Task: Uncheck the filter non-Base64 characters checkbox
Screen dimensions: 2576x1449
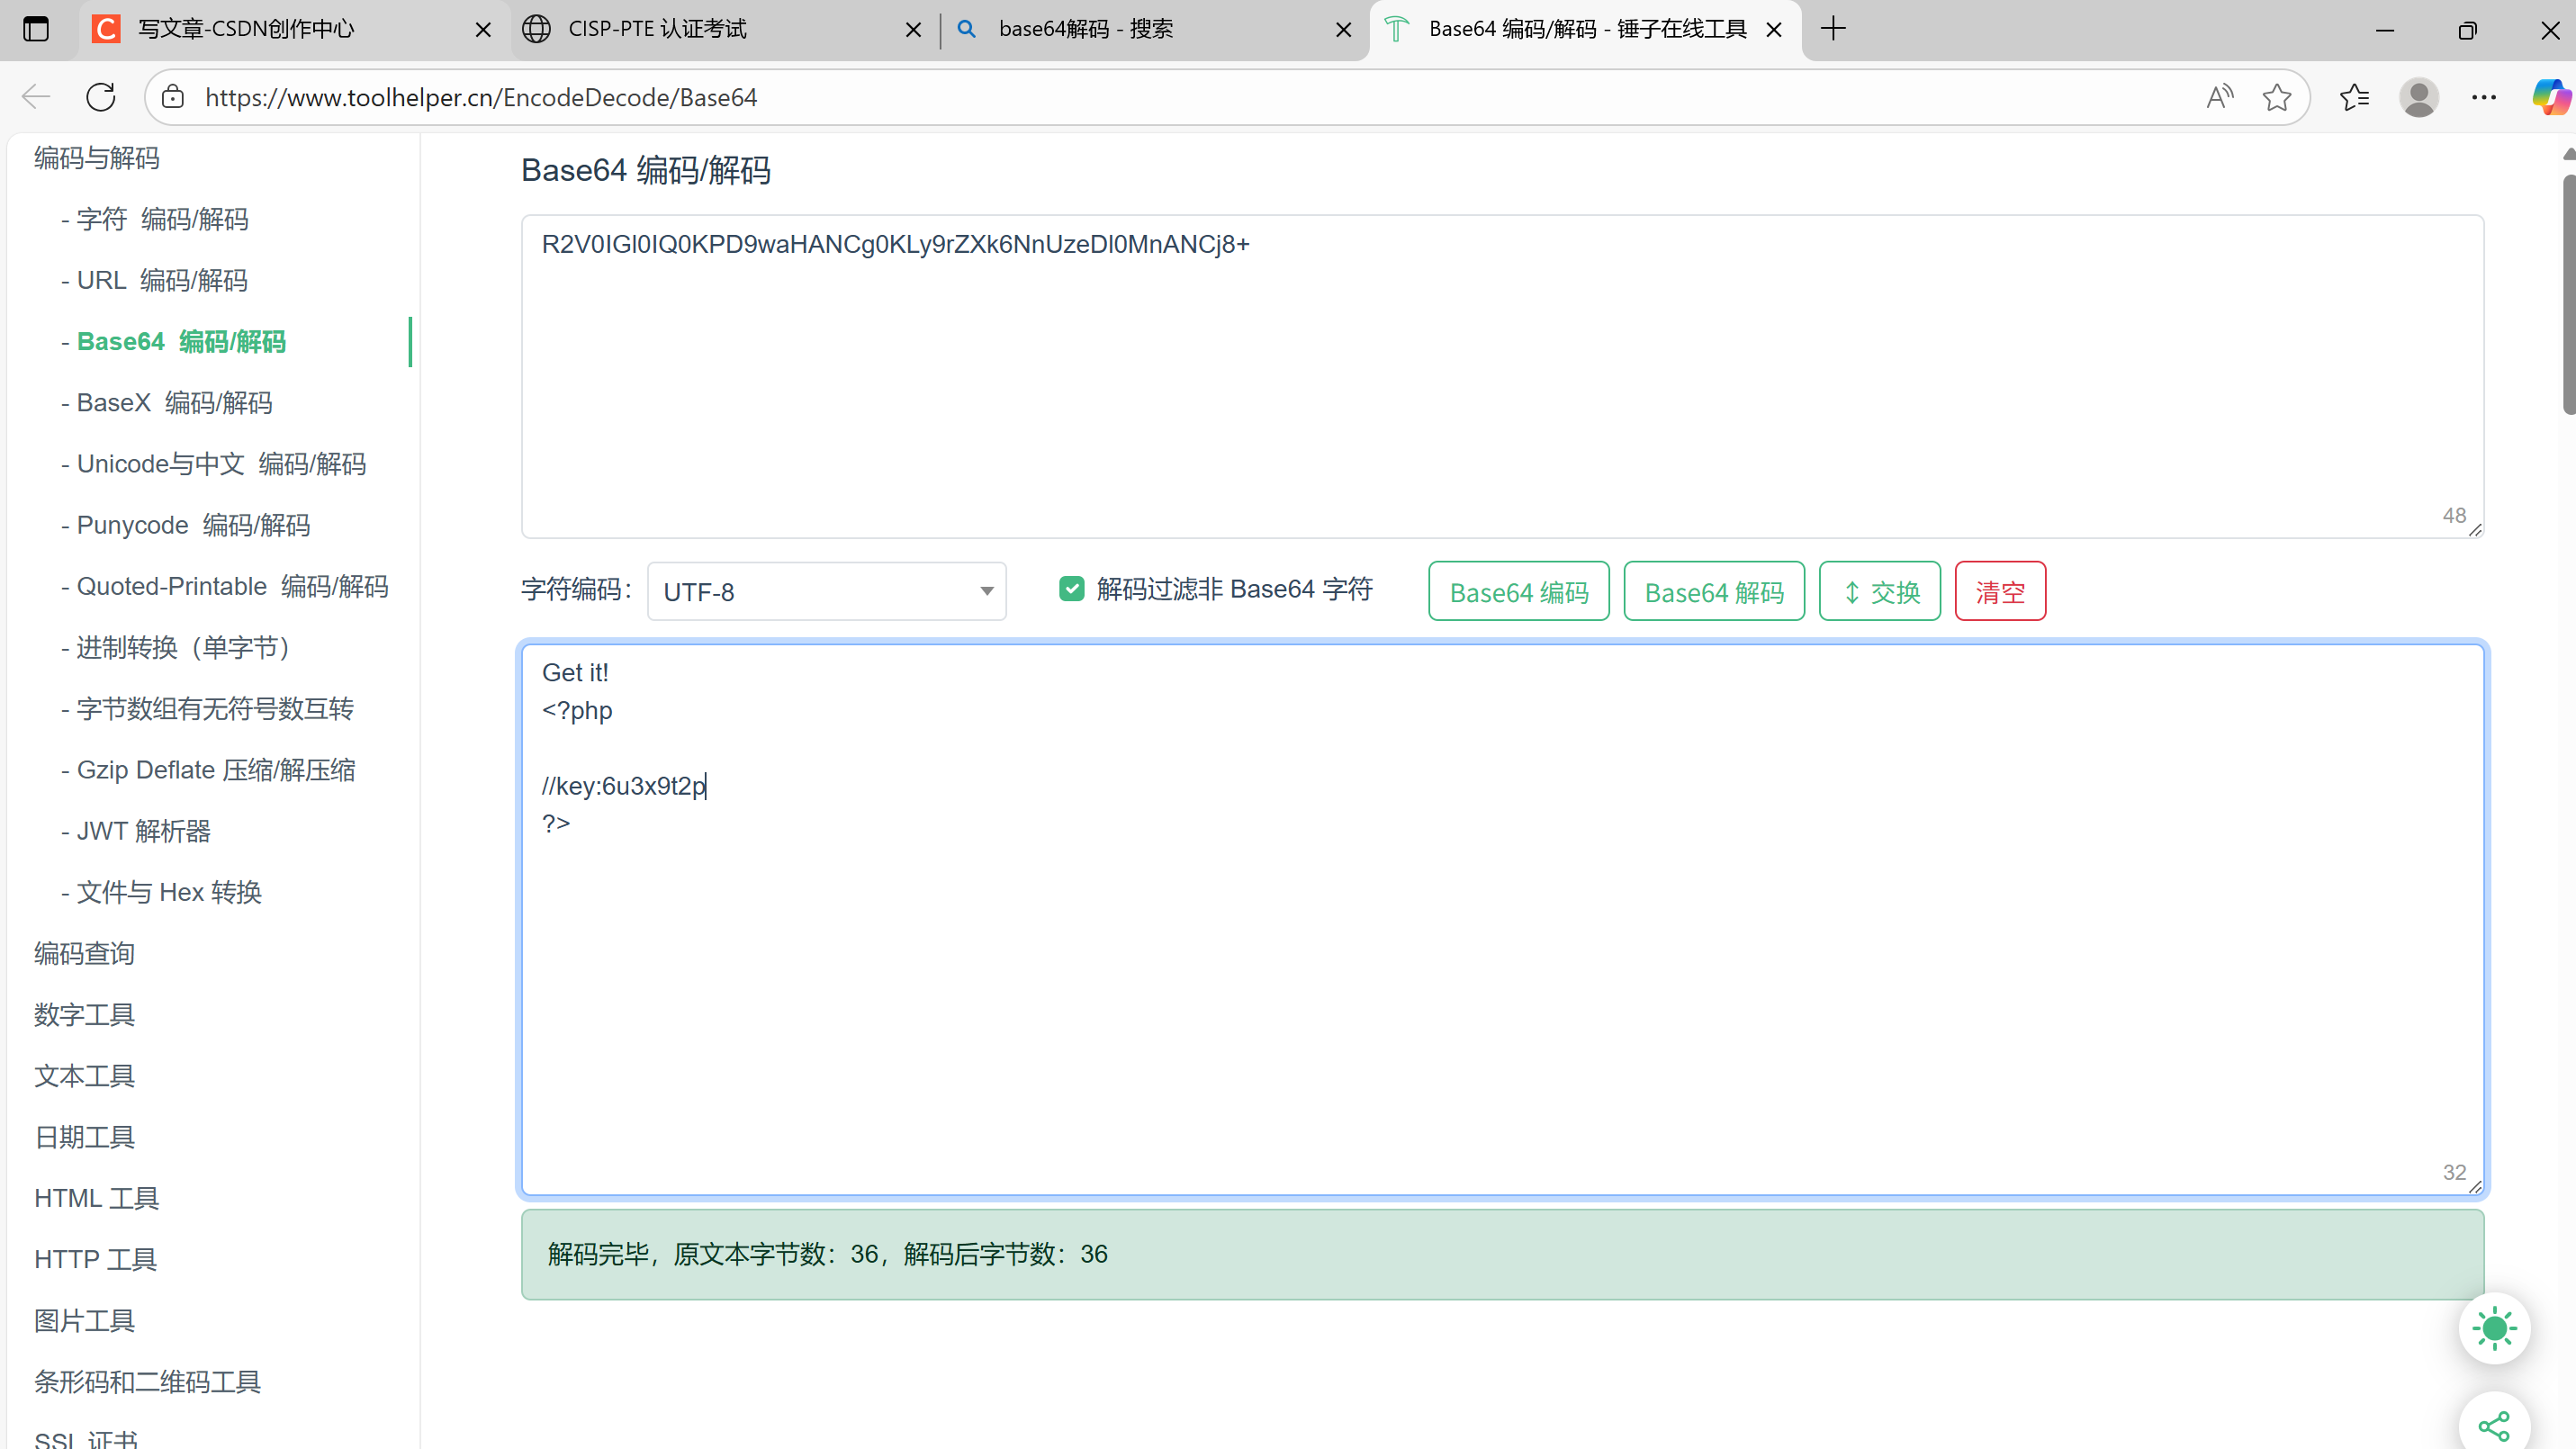Action: click(x=1071, y=589)
